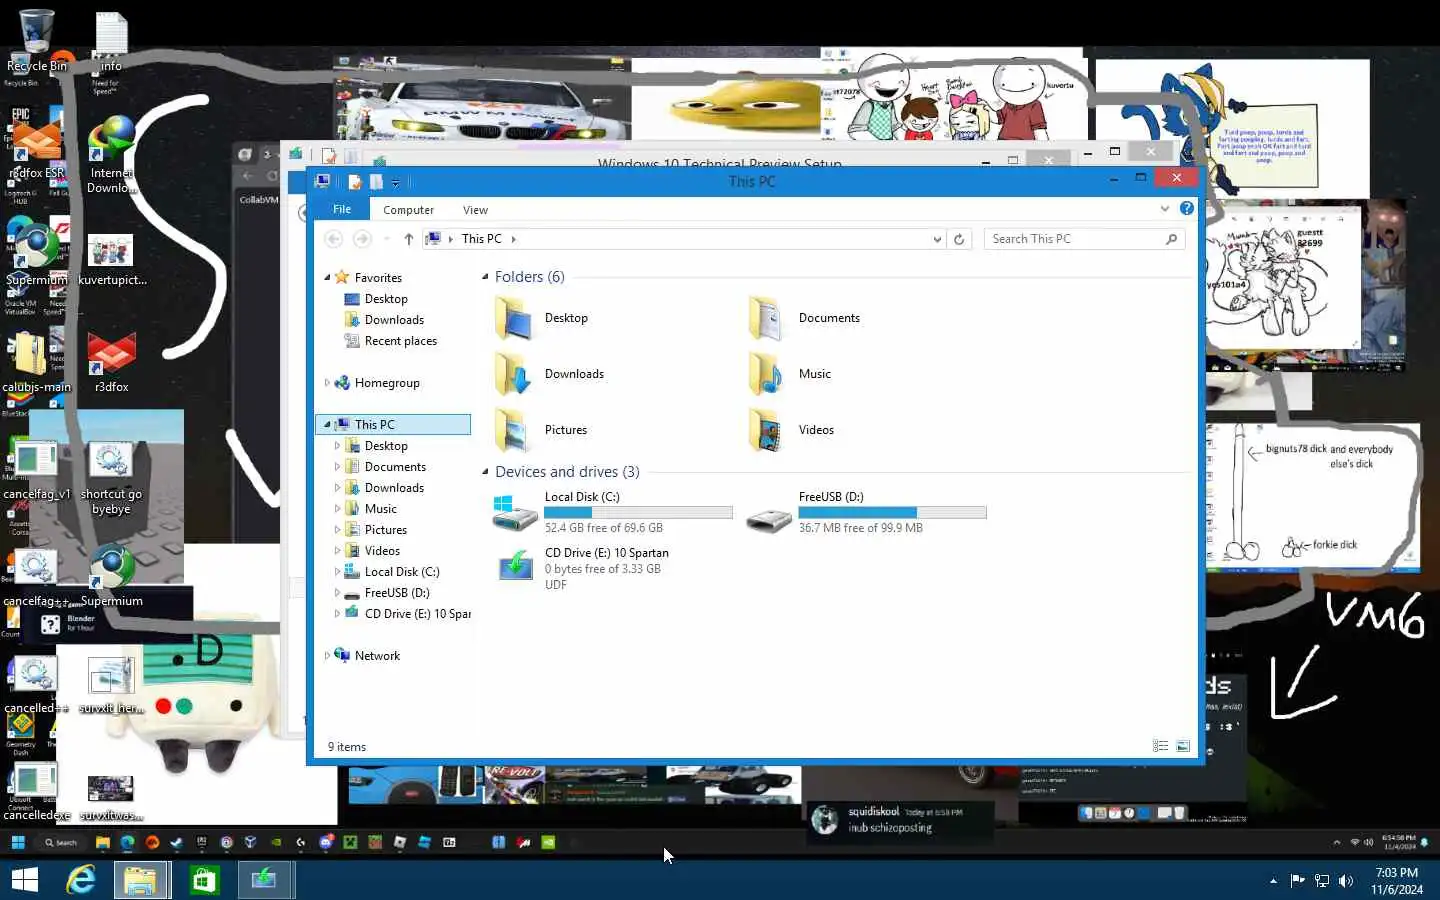Open the Videos folder in Folders group
The image size is (1440, 900).
click(x=791, y=430)
